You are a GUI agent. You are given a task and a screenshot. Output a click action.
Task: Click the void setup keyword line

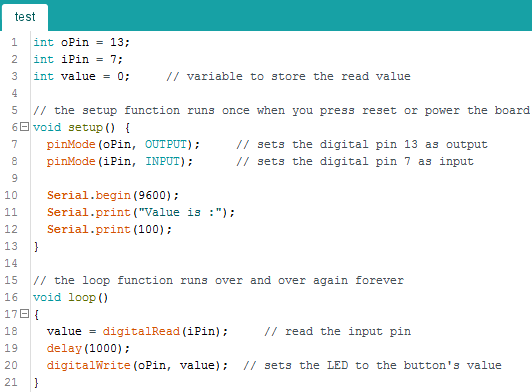(x=81, y=128)
